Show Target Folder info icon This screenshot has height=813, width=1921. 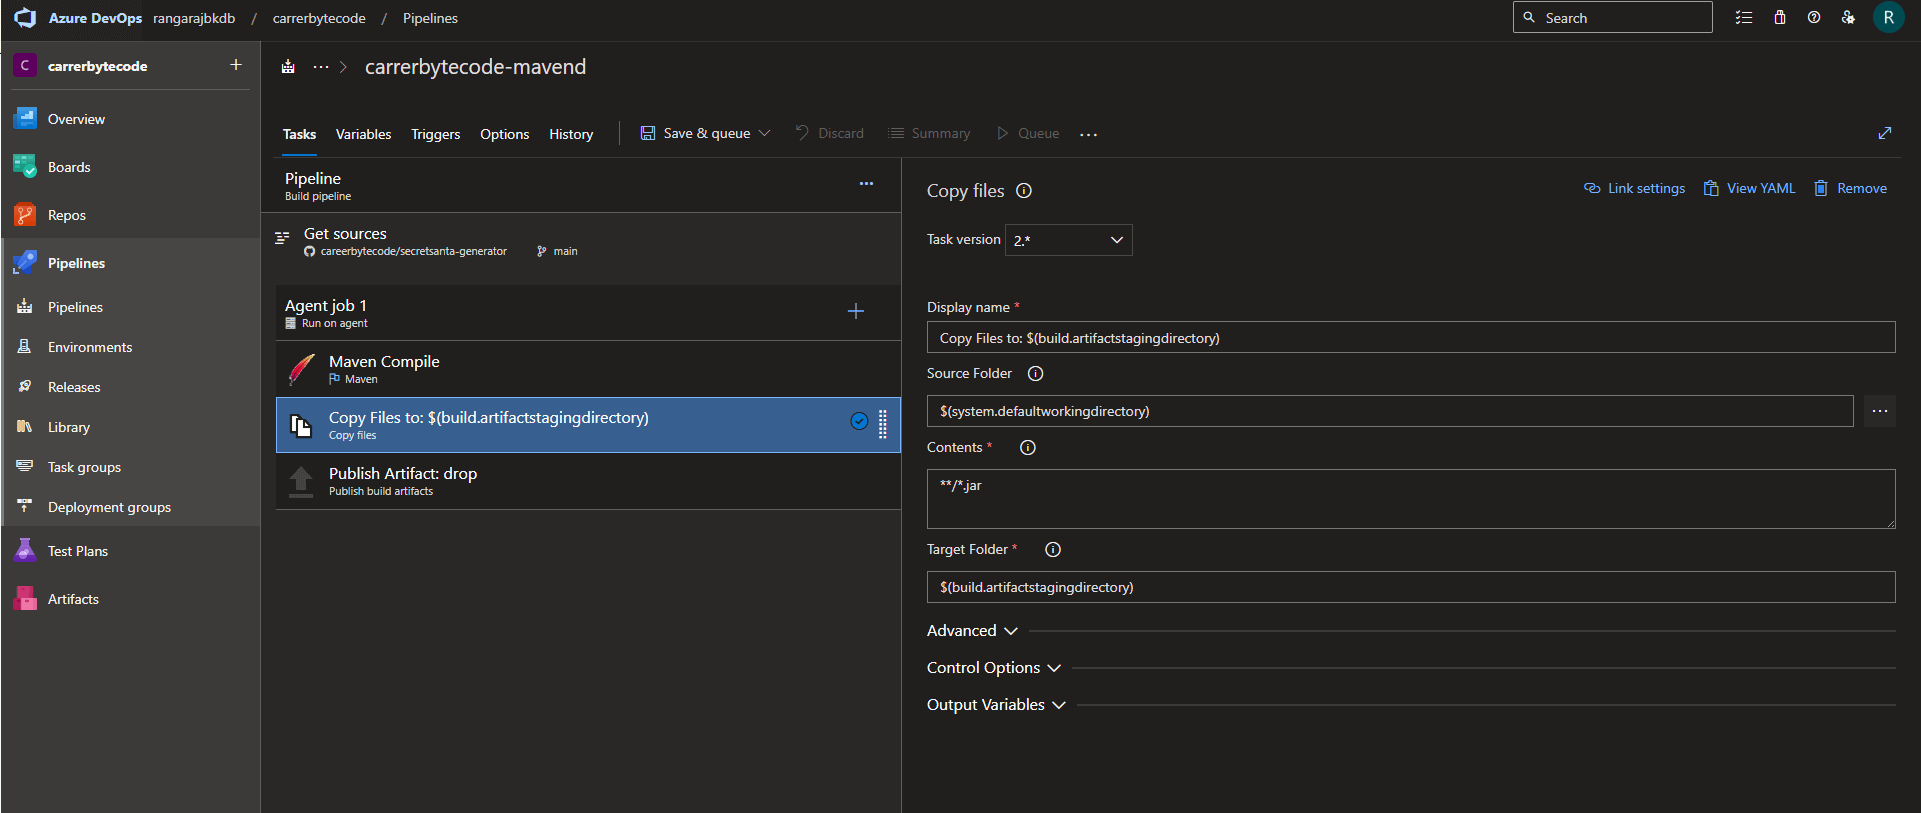1053,550
